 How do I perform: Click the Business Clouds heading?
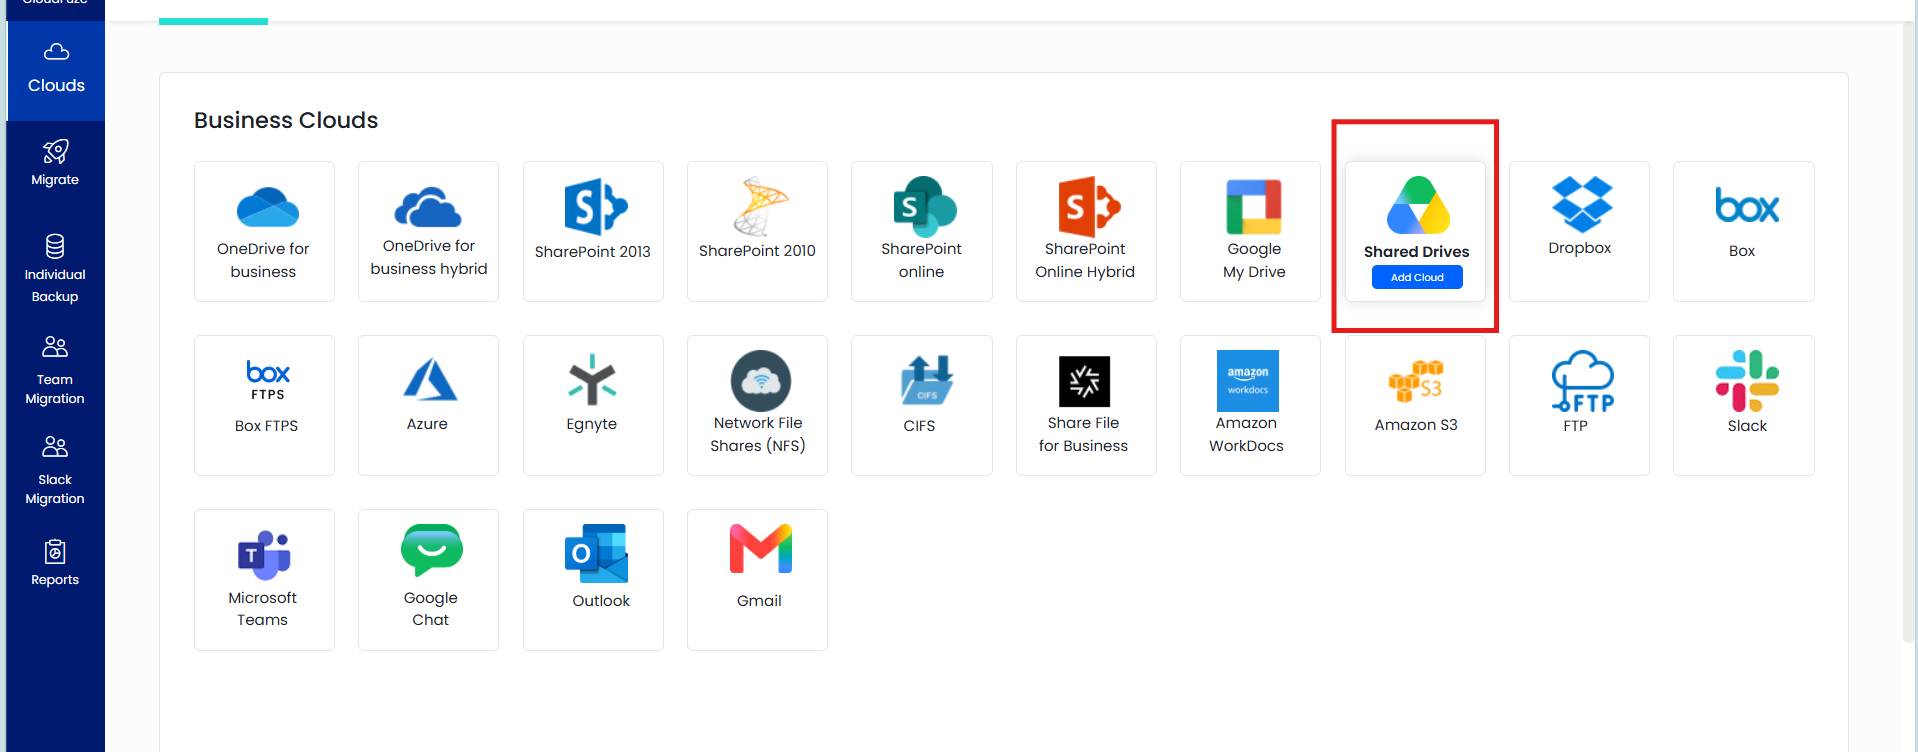coord(286,120)
